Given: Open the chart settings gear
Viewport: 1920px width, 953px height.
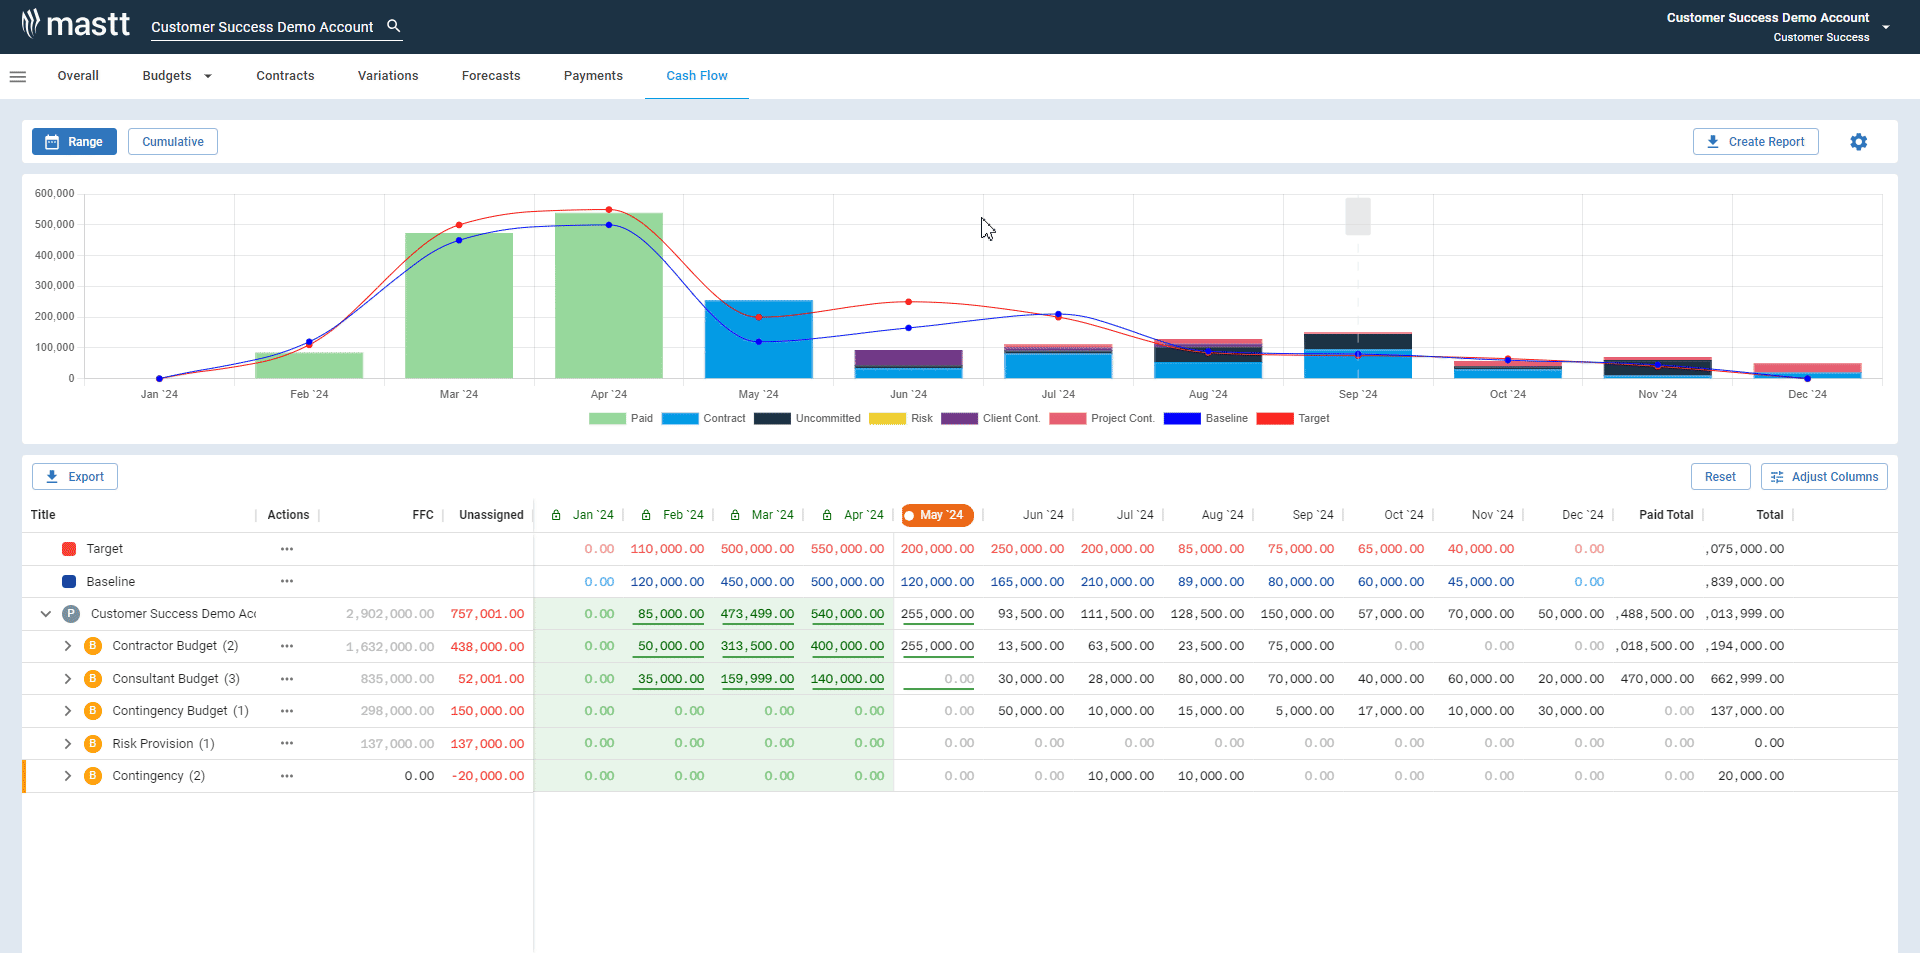Looking at the screenshot, I should pos(1858,142).
